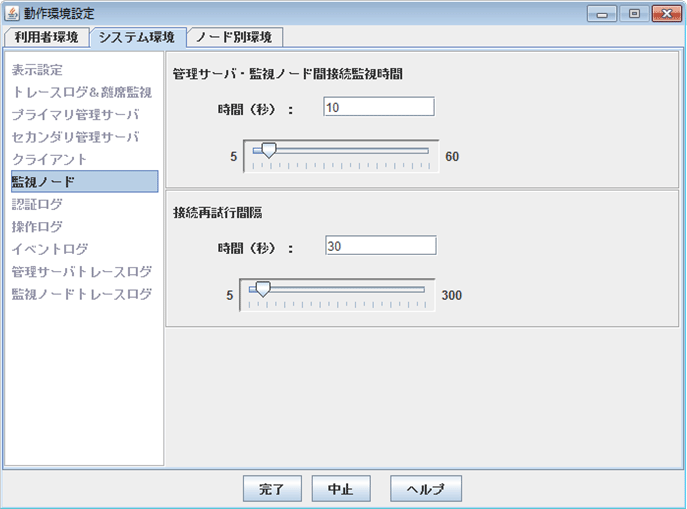Select トレースログ&離席監視 item
687x509 pixels.
(x=82, y=92)
